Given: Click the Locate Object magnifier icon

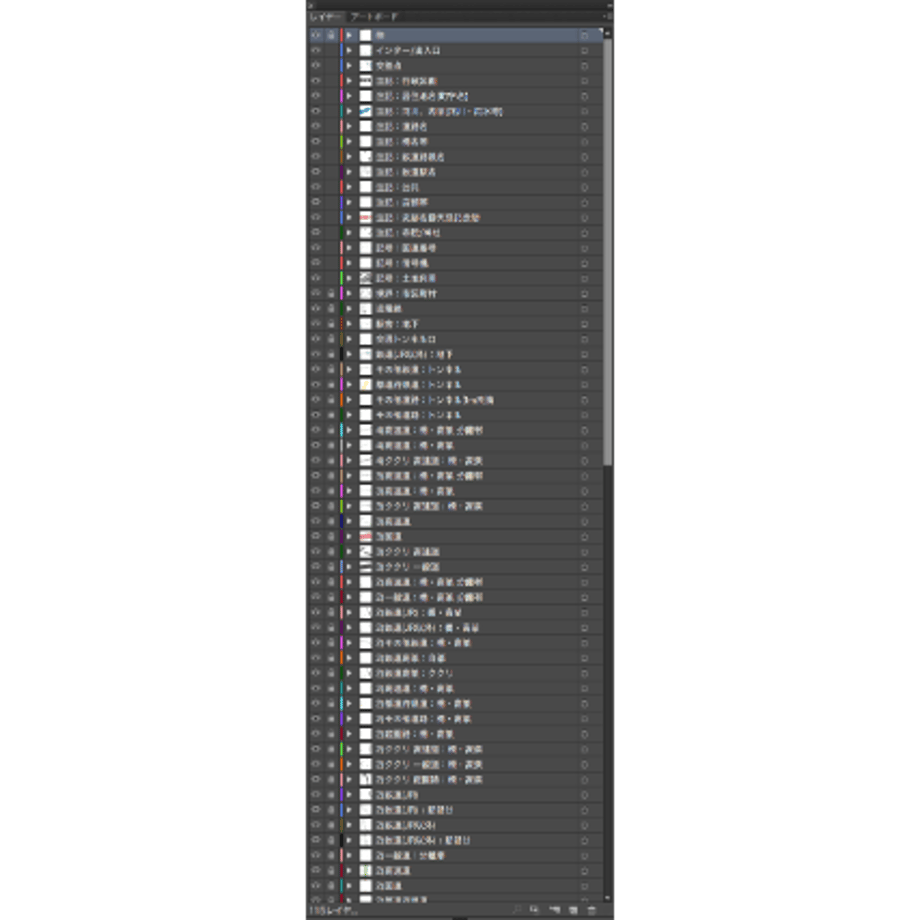Looking at the screenshot, I should (x=516, y=910).
